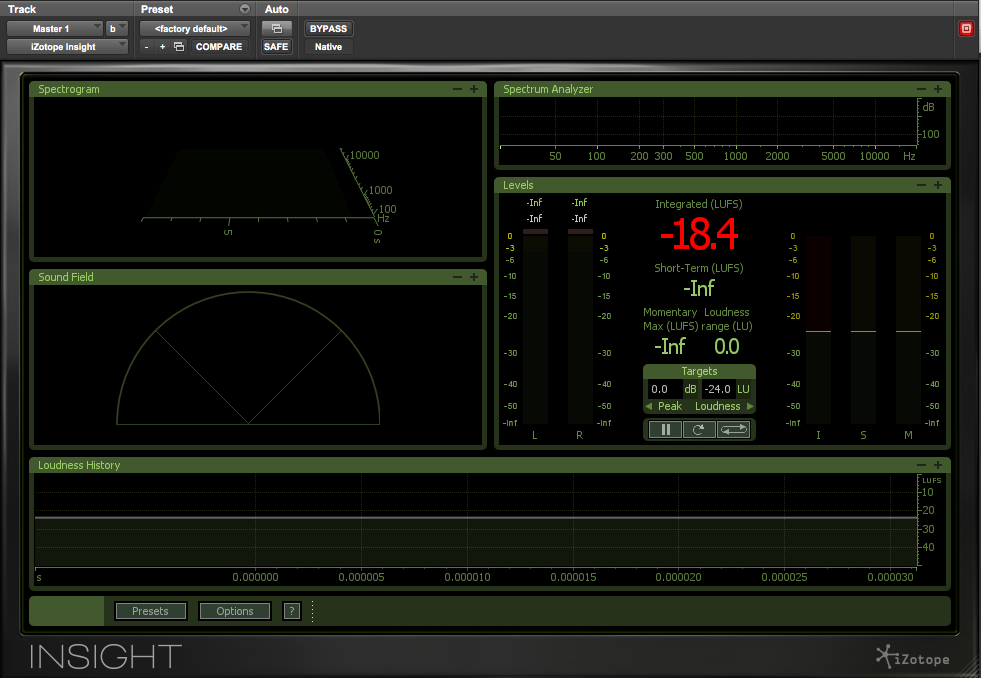This screenshot has width=981, height=678.
Task: Toggle the COMPARE button
Action: click(219, 47)
